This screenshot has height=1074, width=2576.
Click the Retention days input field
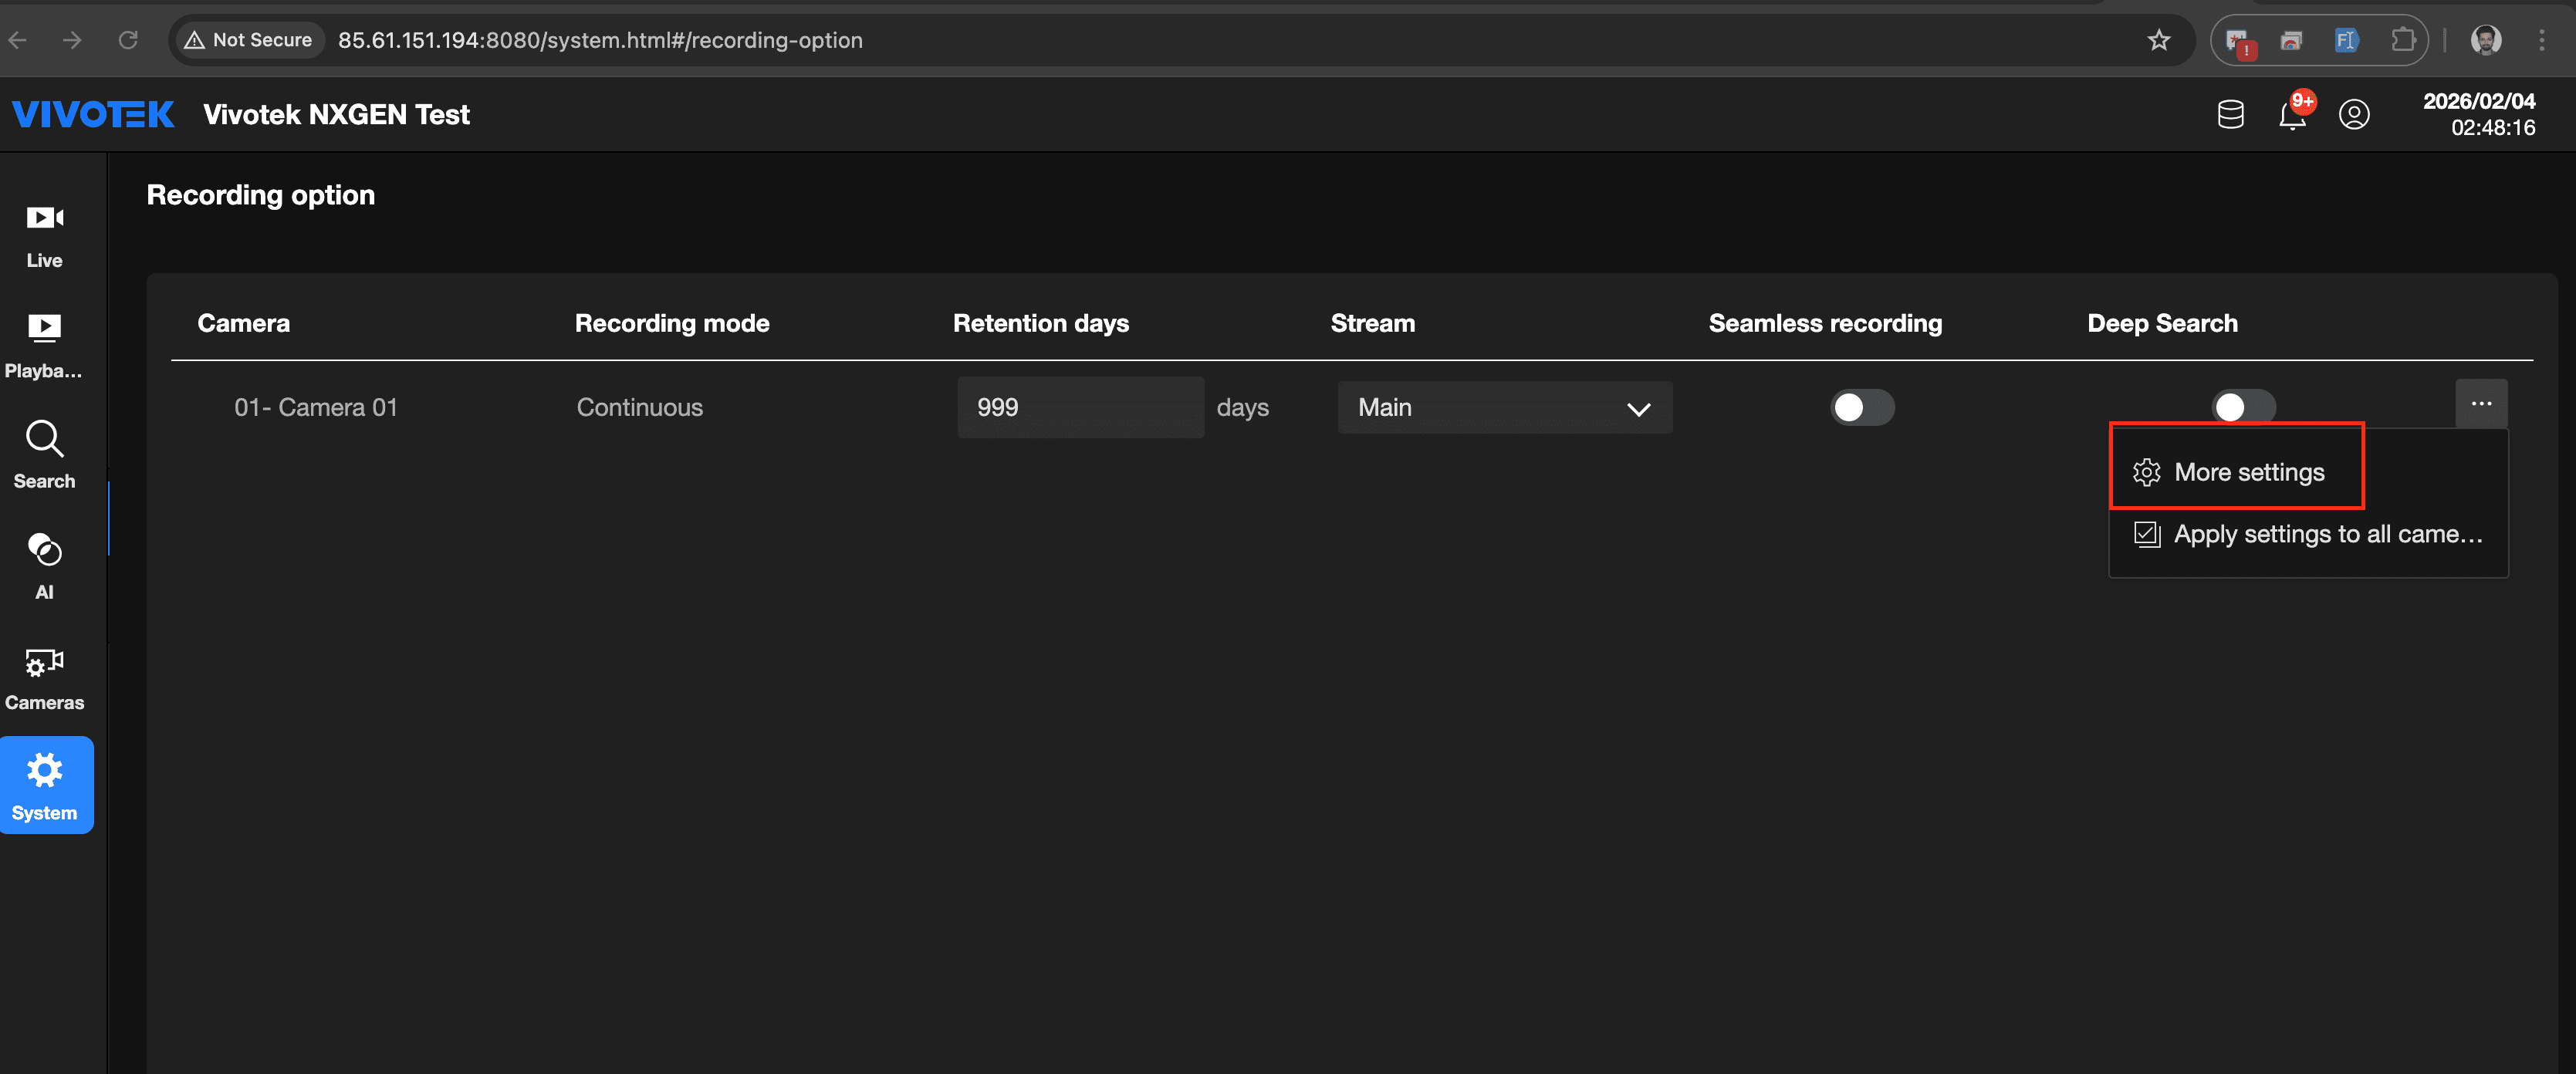tap(1080, 407)
